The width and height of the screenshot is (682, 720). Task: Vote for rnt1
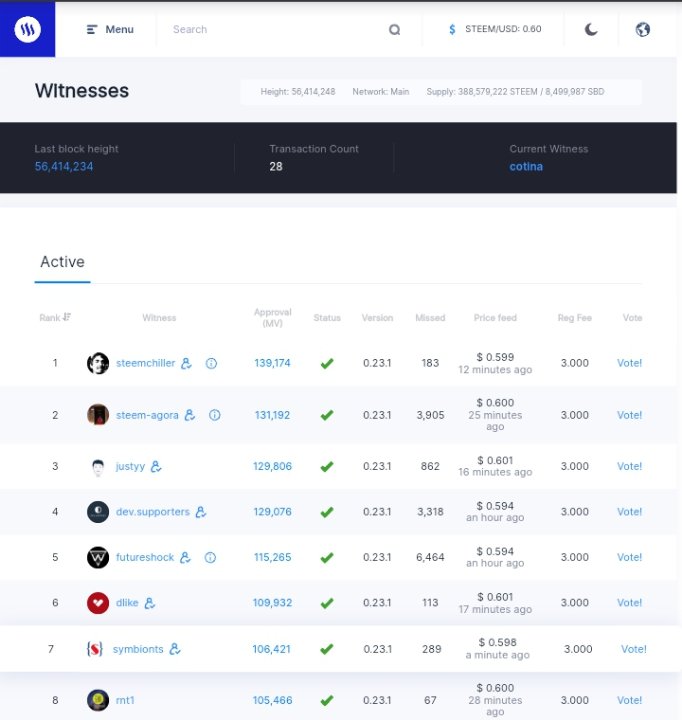tap(629, 700)
